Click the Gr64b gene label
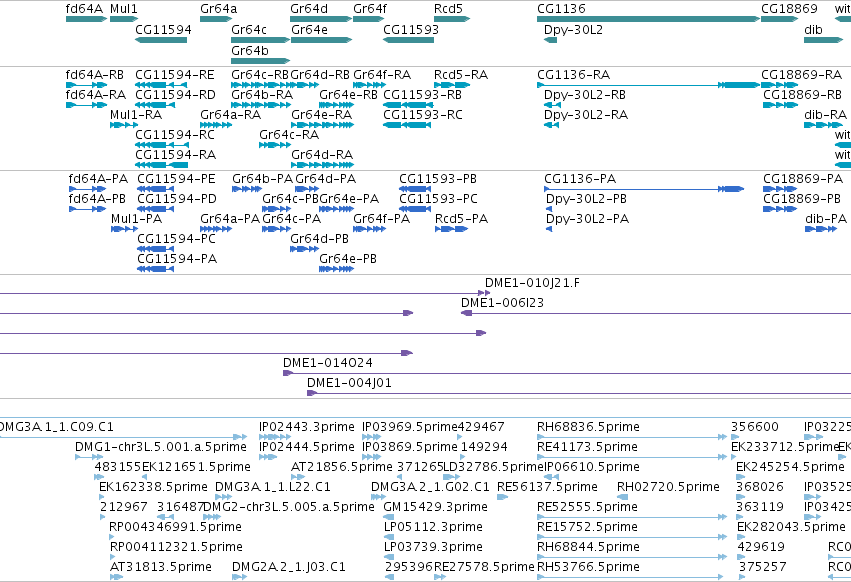851x582 pixels. (x=250, y=50)
